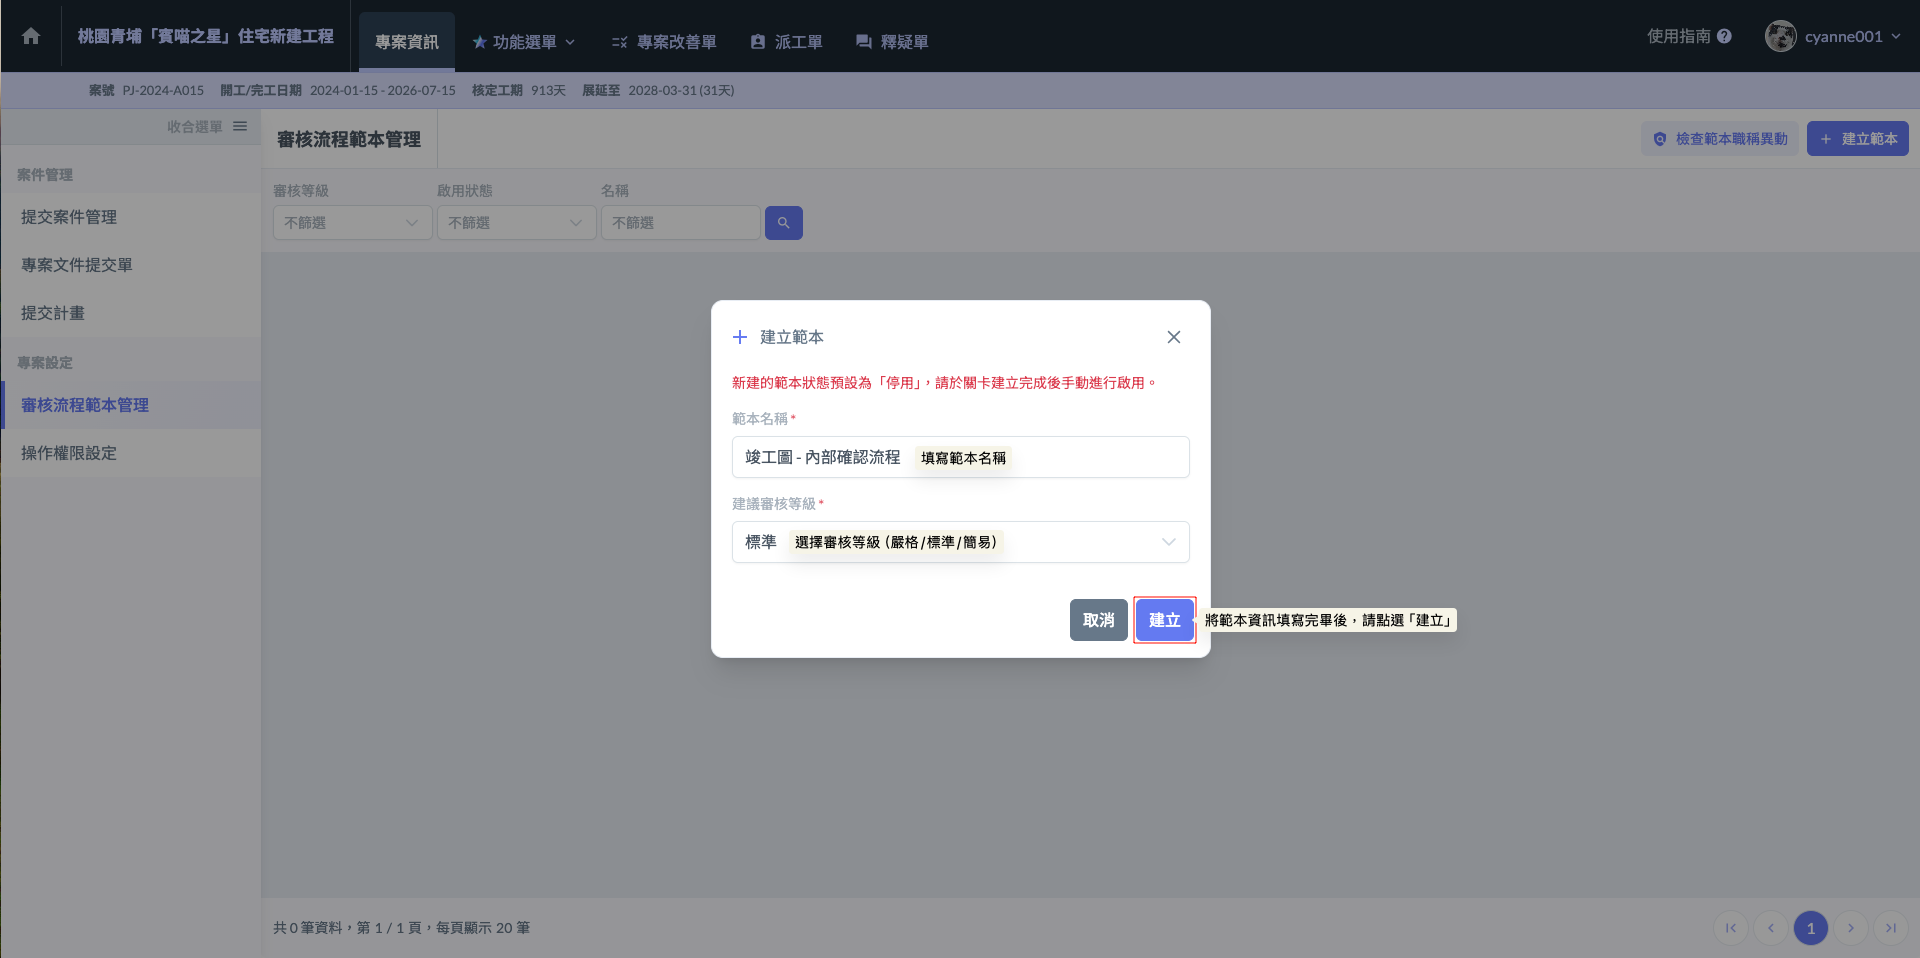Expand the cyanne001 account dropdown arrow
The height and width of the screenshot is (958, 1920).
[x=1896, y=36]
